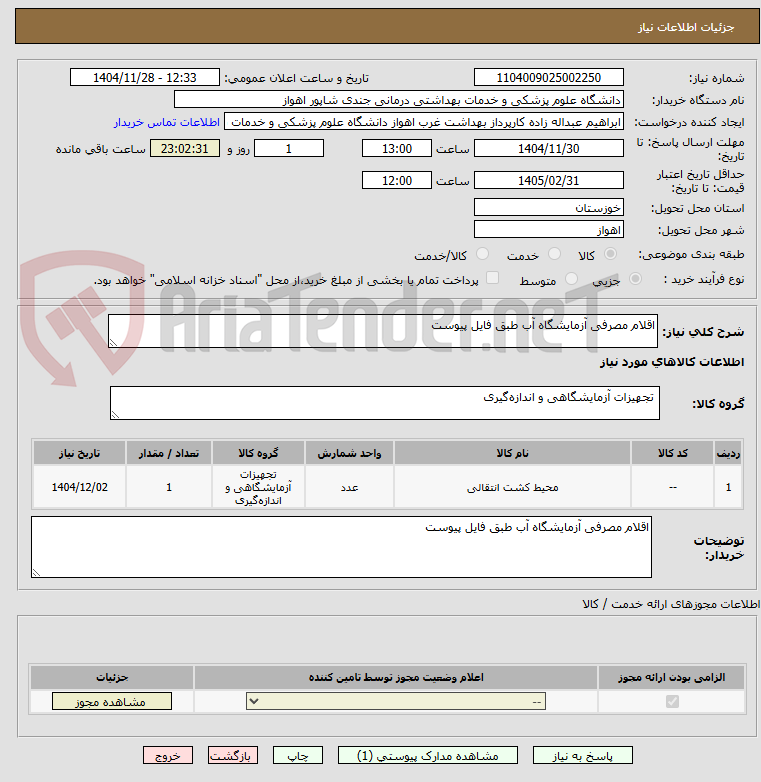Click the تاریخ نیاز column header

click(79, 453)
